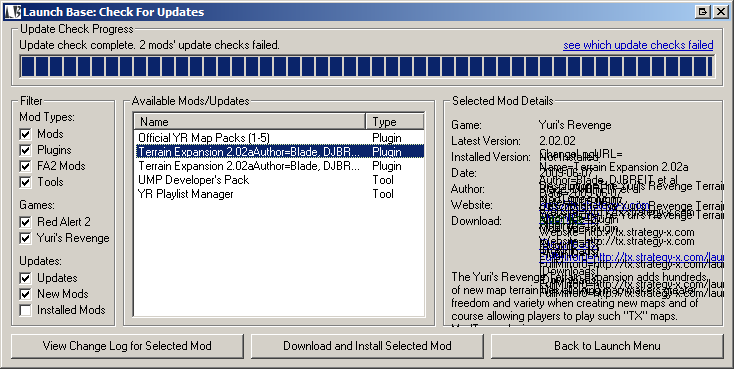Uncheck the Red Alert 2 game filter
The height and width of the screenshot is (369, 734).
25,222
